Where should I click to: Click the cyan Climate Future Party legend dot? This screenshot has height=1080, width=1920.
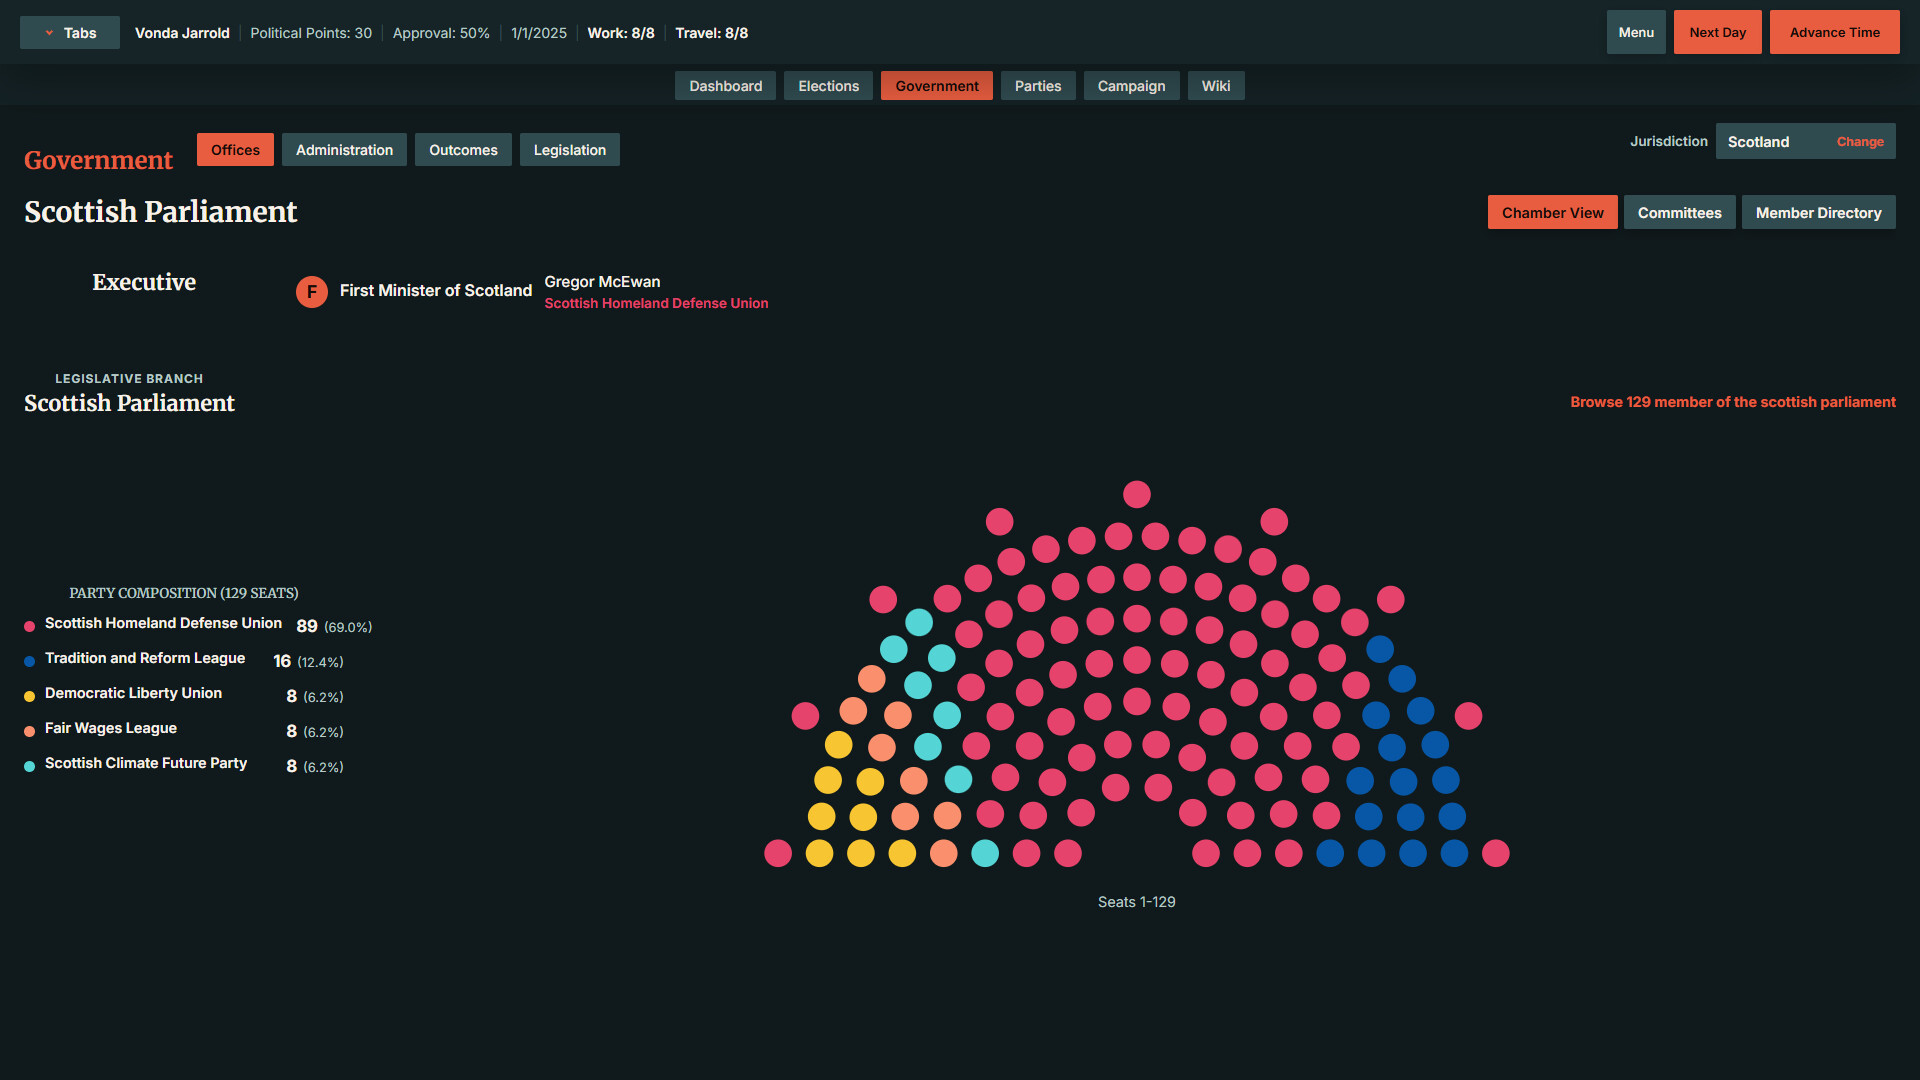30,766
